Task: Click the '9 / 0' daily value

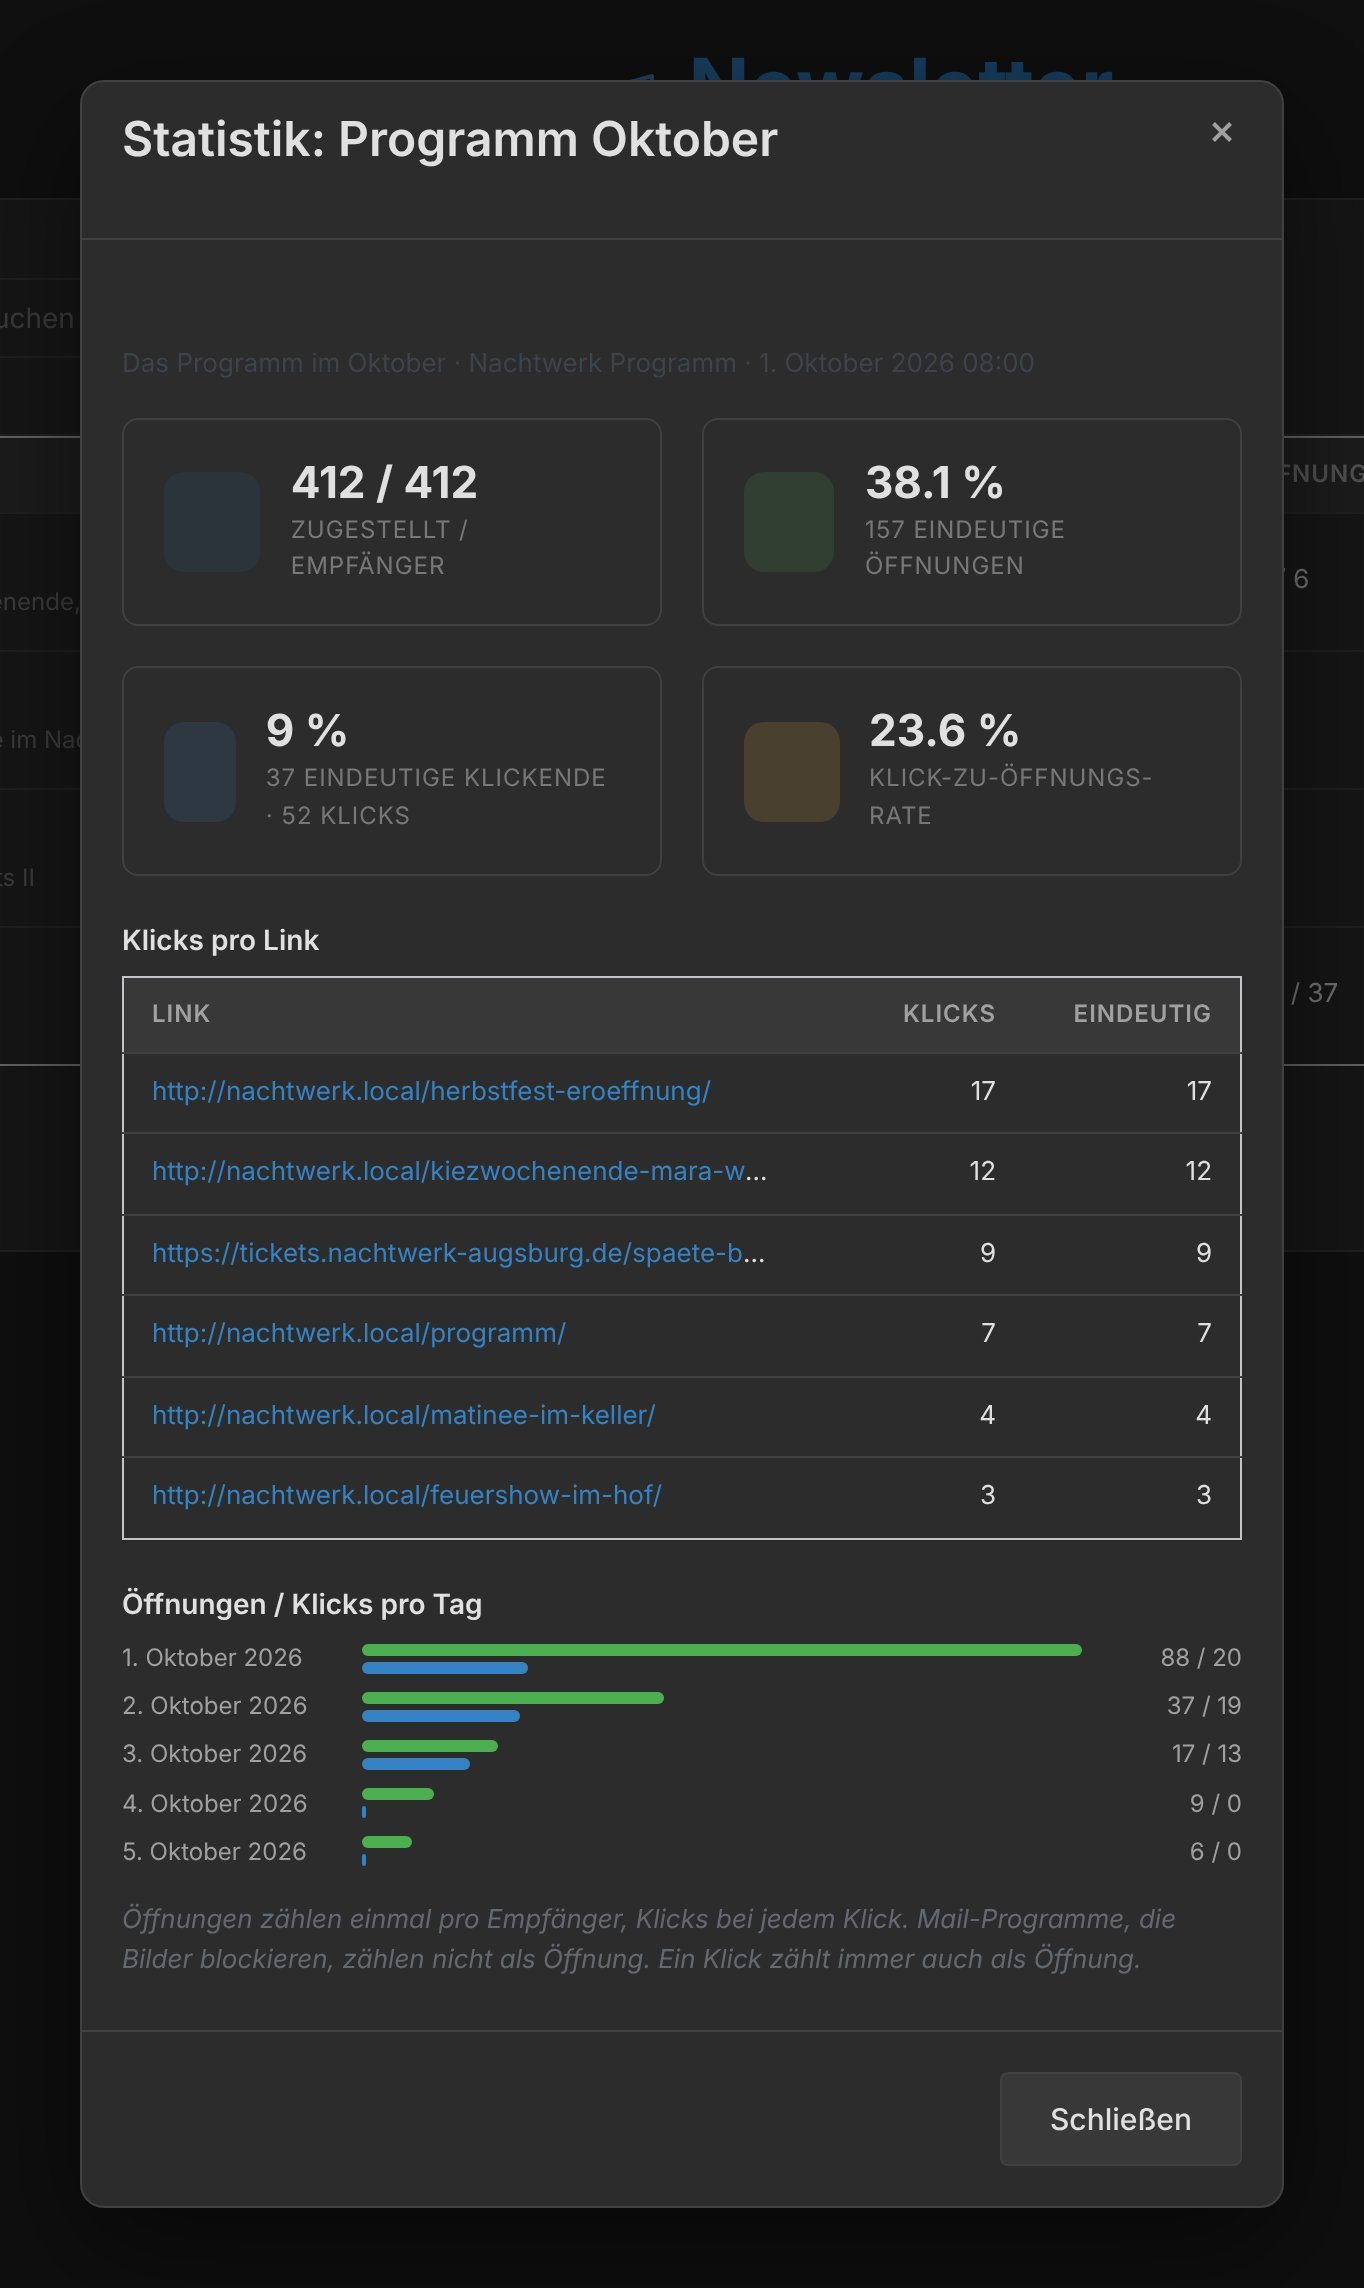Action: coord(1215,1803)
